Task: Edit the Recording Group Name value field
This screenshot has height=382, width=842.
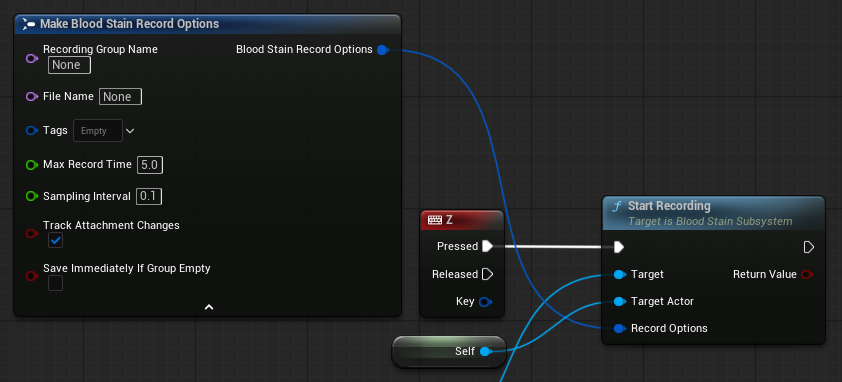Action: pyautogui.click(x=69, y=65)
